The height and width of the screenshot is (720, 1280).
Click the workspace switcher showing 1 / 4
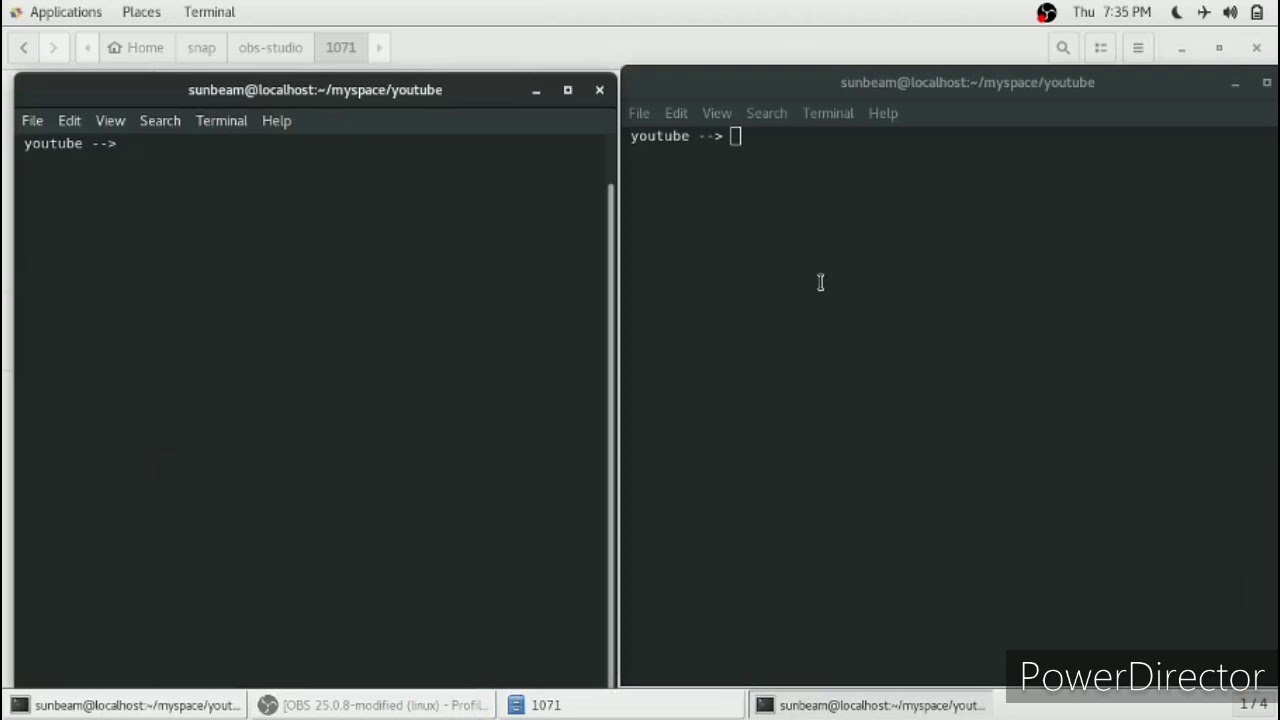coord(1253,705)
